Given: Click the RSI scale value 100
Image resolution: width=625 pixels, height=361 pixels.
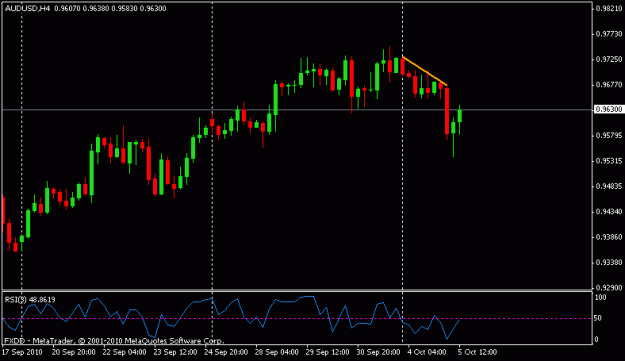Looking at the screenshot, I should coord(600,298).
